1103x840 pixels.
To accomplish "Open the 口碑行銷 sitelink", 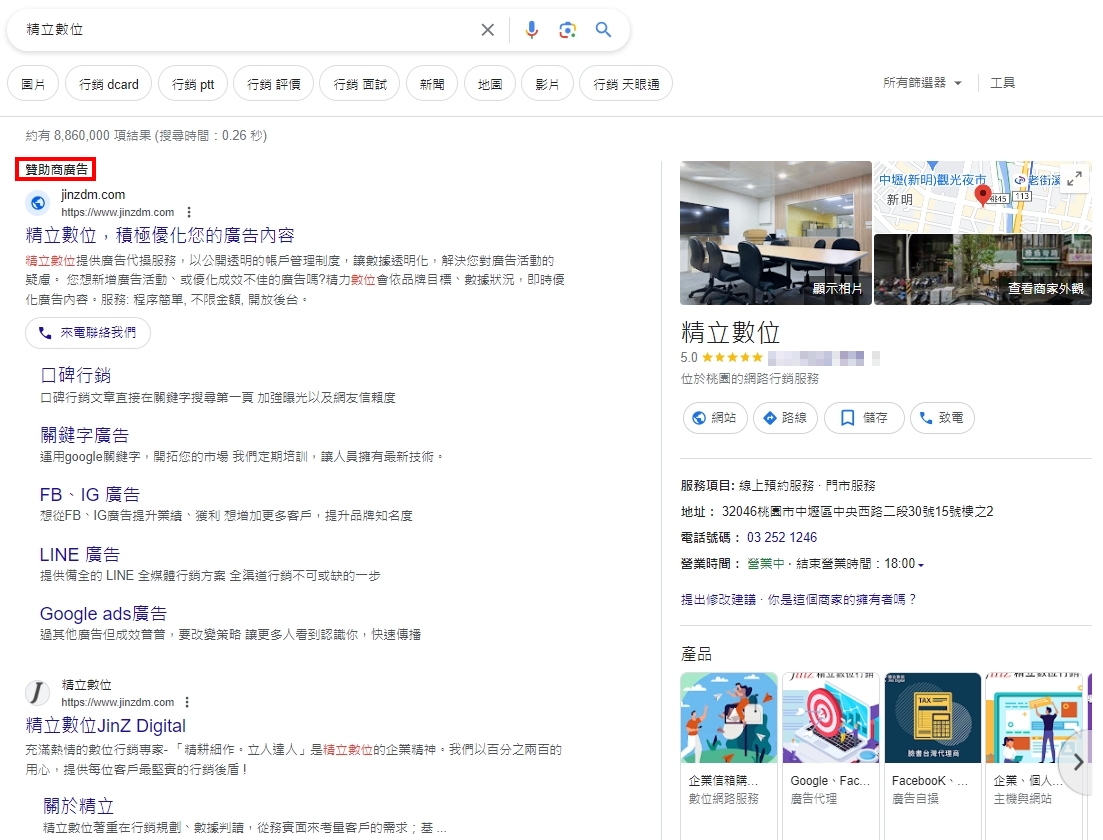I will pyautogui.click(x=75, y=375).
